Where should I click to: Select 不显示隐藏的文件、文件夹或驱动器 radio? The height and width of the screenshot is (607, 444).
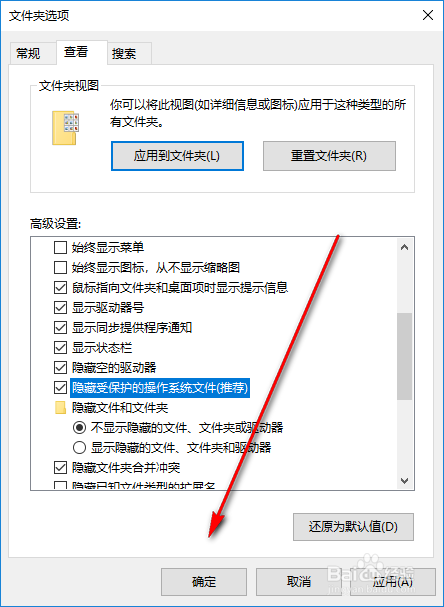click(x=79, y=428)
